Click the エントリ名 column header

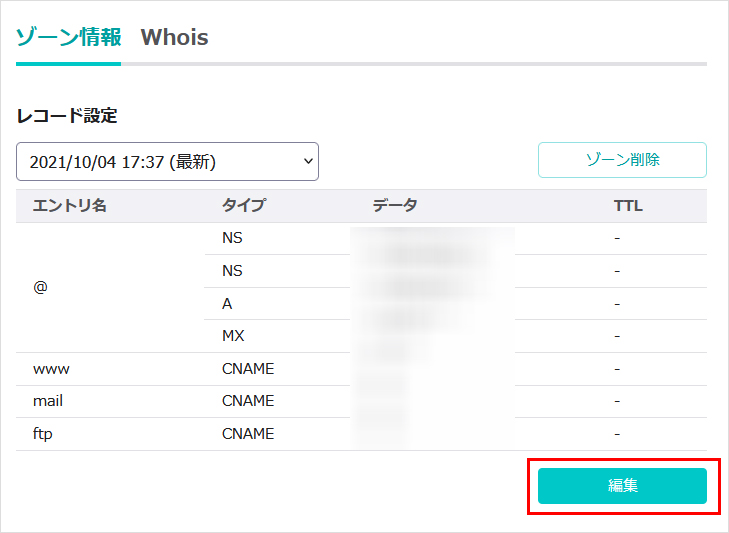[70, 206]
